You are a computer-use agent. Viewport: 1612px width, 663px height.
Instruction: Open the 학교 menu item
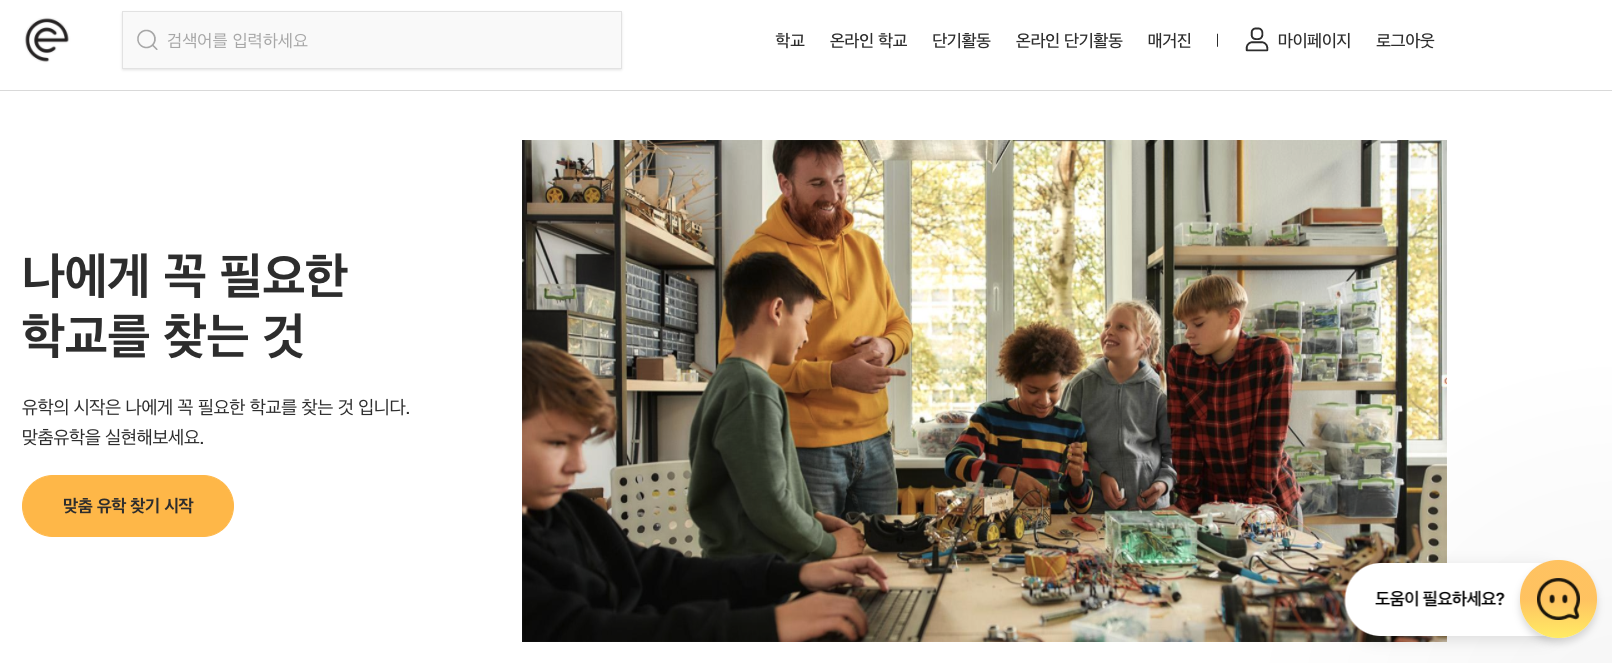(x=790, y=40)
